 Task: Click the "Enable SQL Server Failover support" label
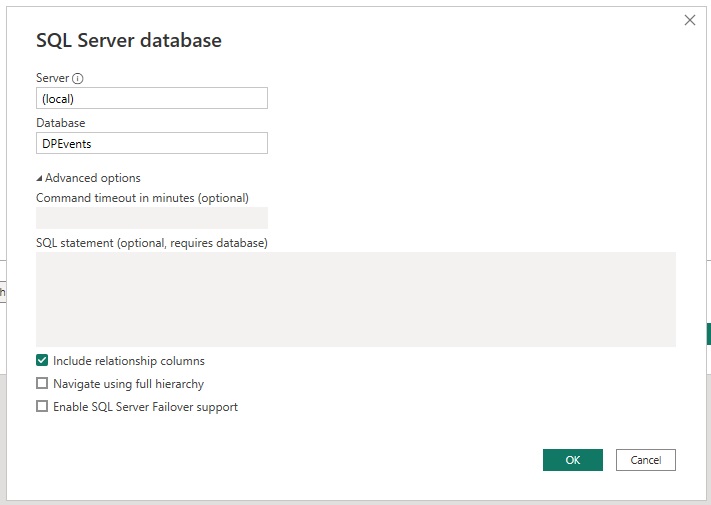click(x=145, y=407)
